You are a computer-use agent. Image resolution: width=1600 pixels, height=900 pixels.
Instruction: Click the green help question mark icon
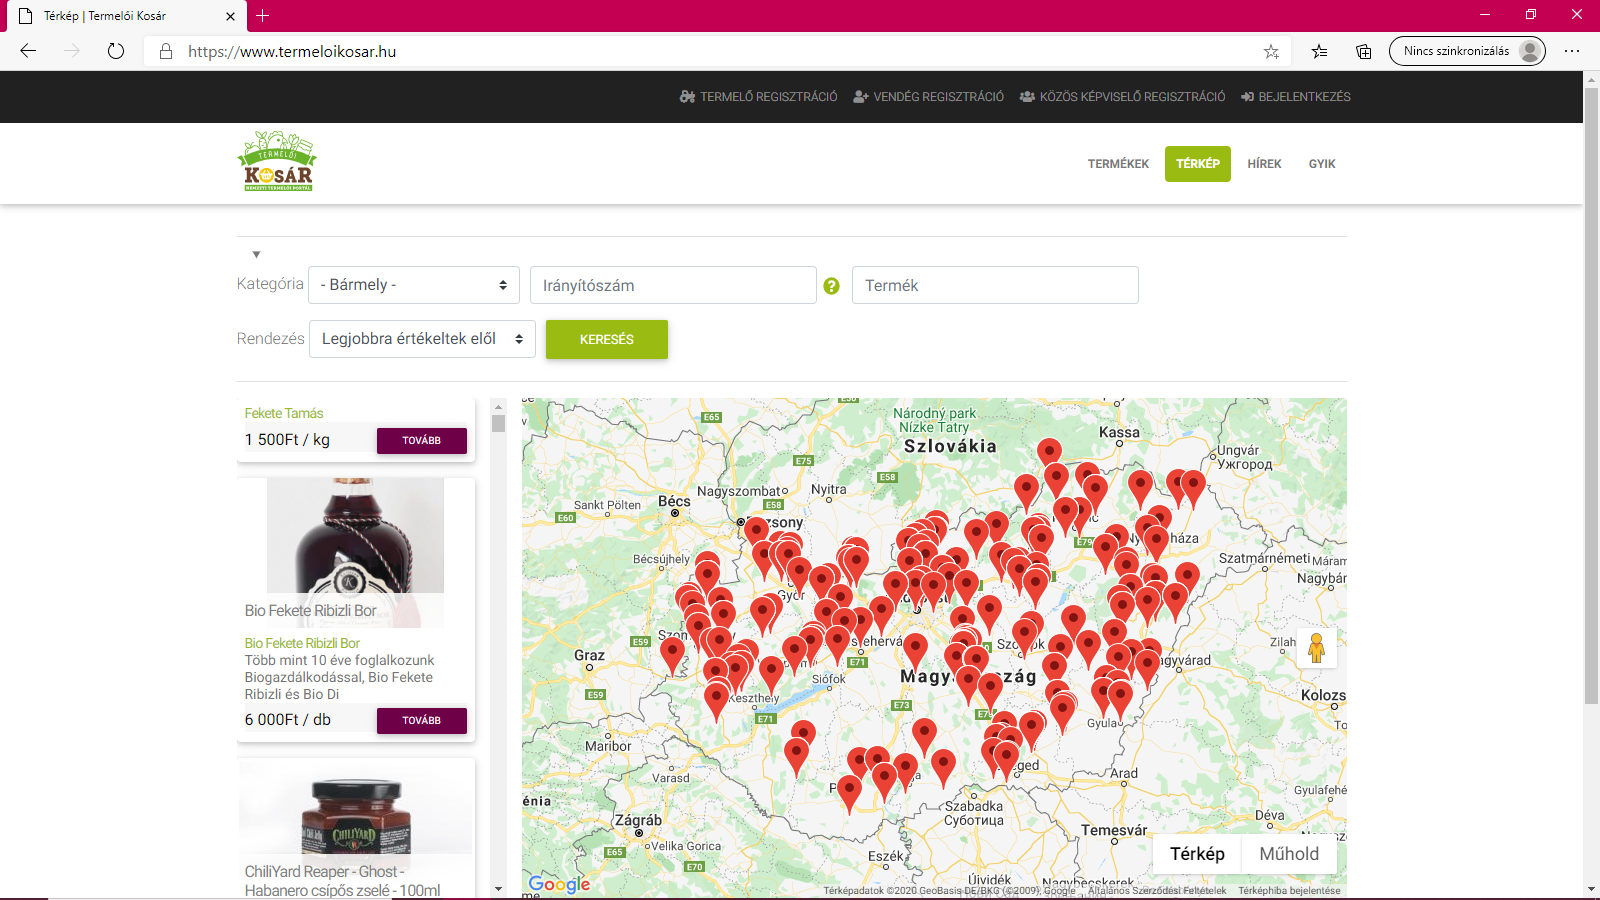point(831,286)
